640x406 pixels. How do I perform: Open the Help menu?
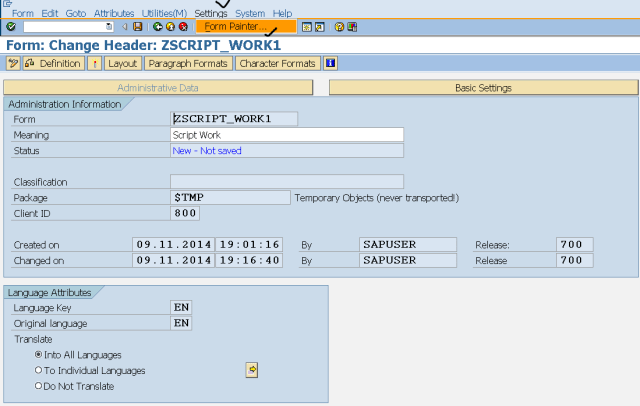click(282, 13)
